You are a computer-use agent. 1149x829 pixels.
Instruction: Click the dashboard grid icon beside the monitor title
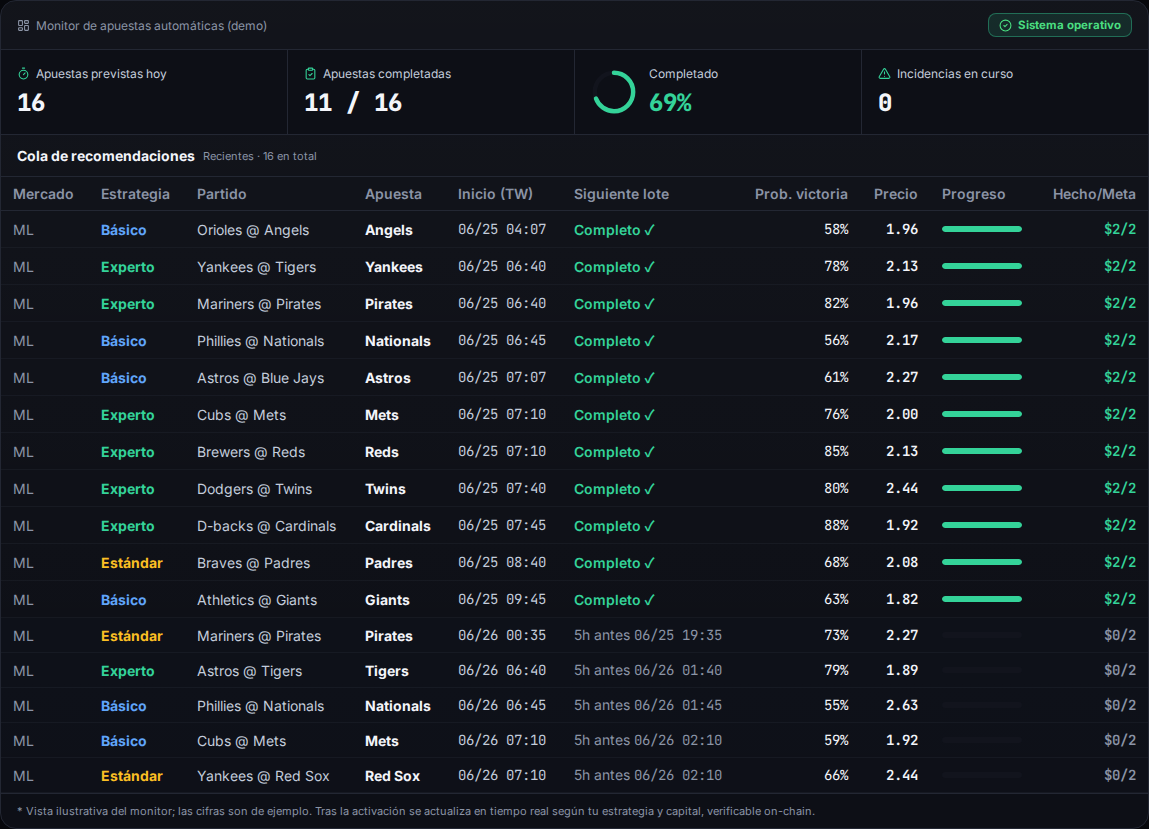tap(23, 26)
